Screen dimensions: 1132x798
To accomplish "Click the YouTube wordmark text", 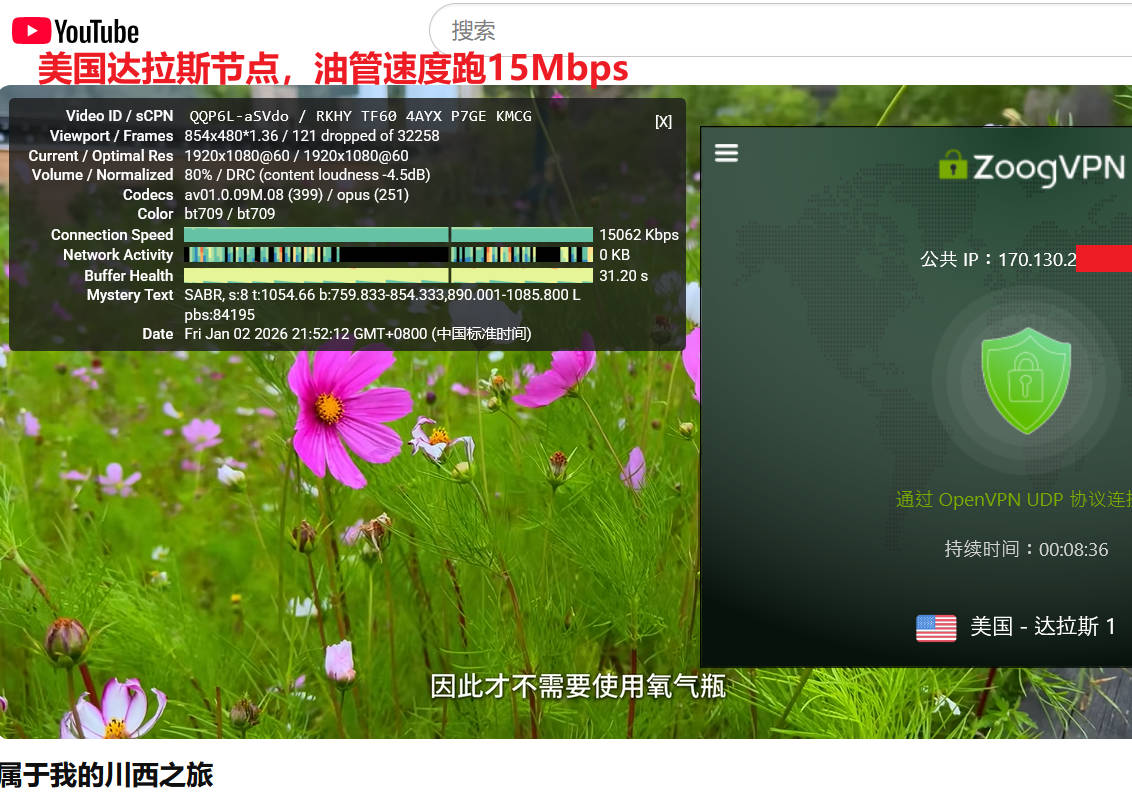I will point(97,32).
